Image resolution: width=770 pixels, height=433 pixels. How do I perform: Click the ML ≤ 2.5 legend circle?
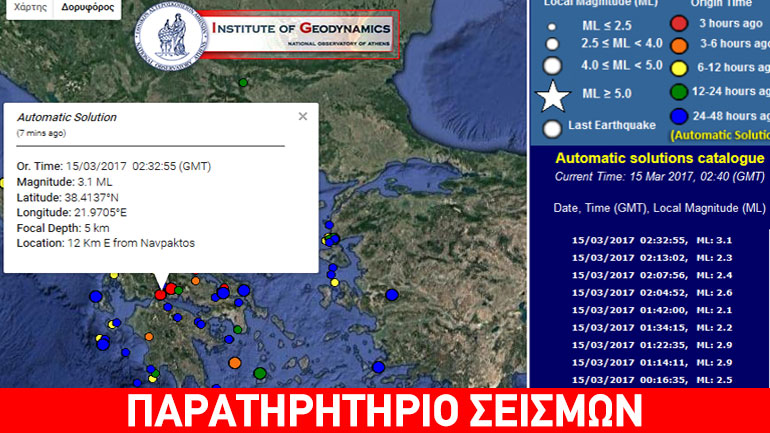552,27
